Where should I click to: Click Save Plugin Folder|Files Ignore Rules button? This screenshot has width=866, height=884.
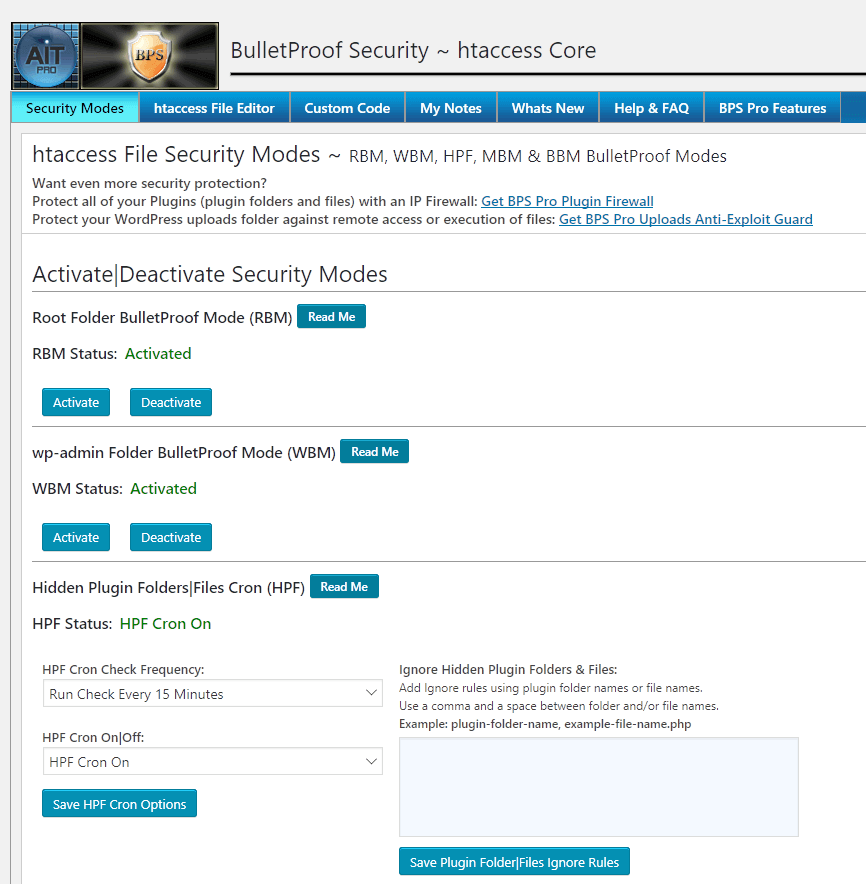point(514,861)
